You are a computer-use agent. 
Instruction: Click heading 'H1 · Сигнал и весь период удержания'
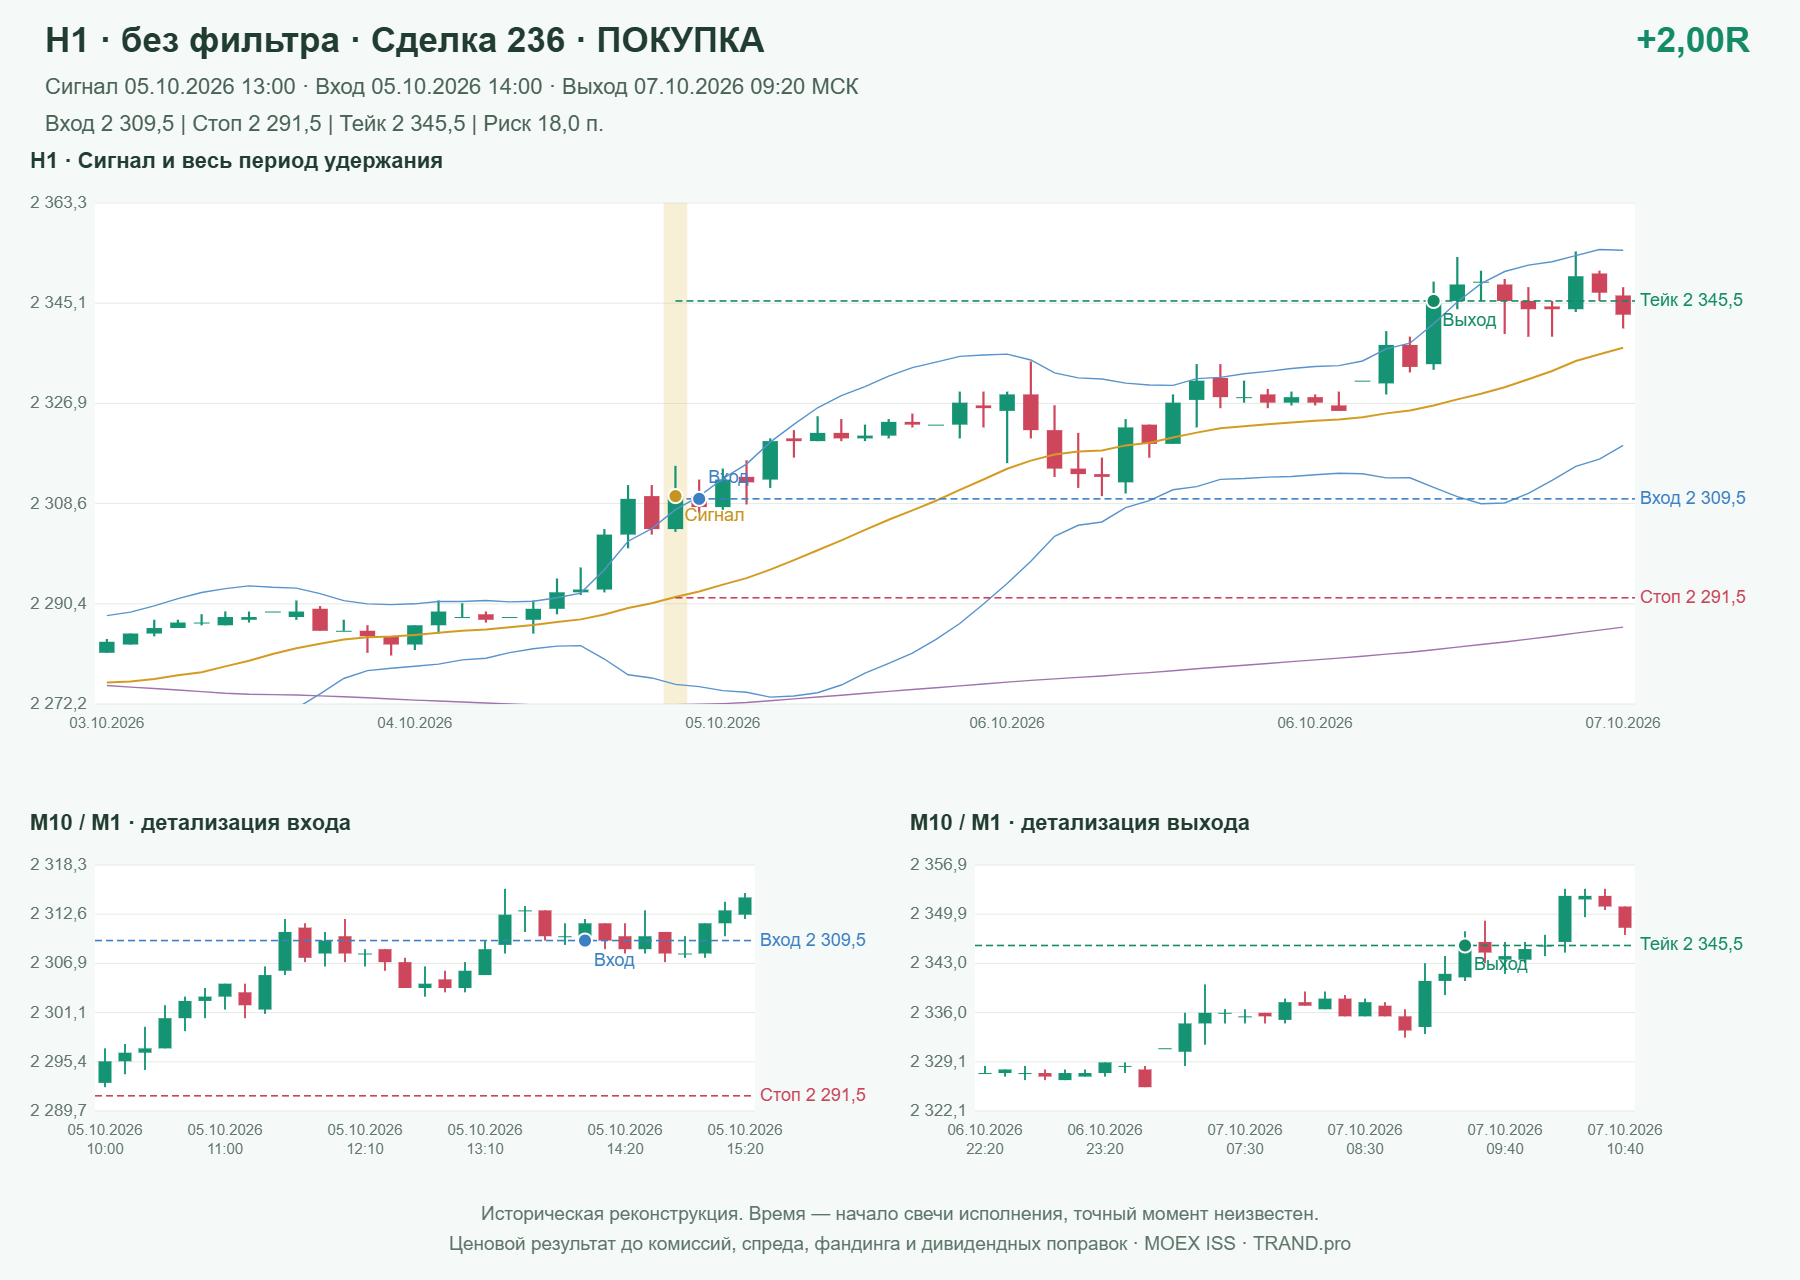click(236, 161)
